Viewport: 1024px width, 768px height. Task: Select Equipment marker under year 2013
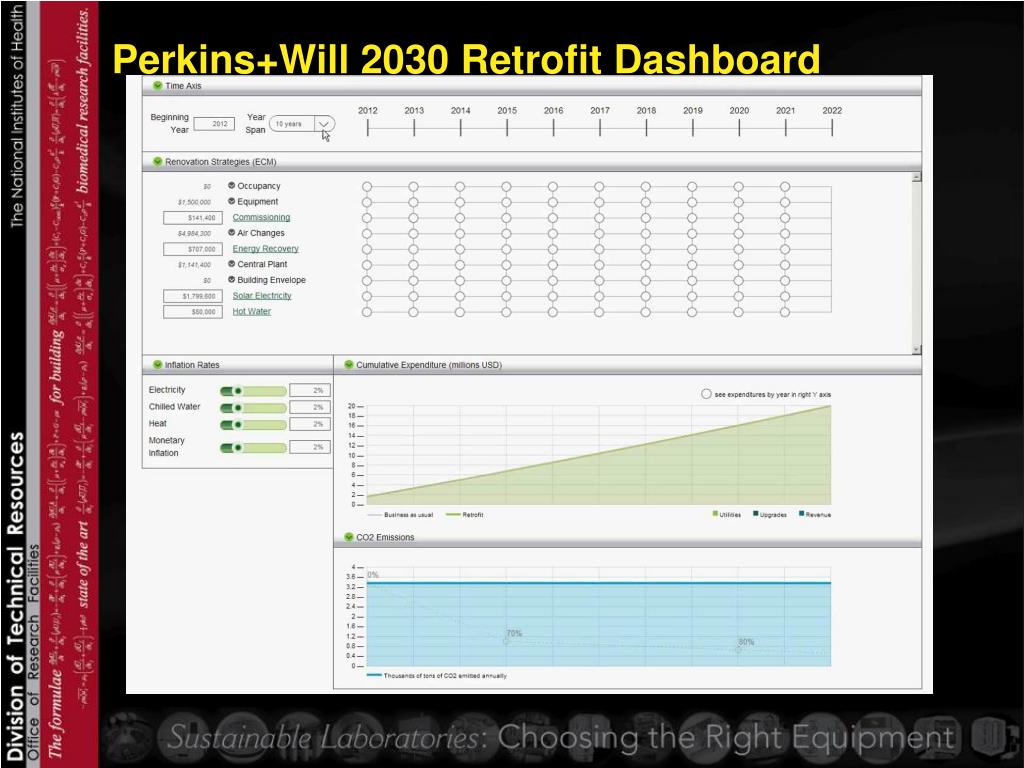pyautogui.click(x=413, y=202)
